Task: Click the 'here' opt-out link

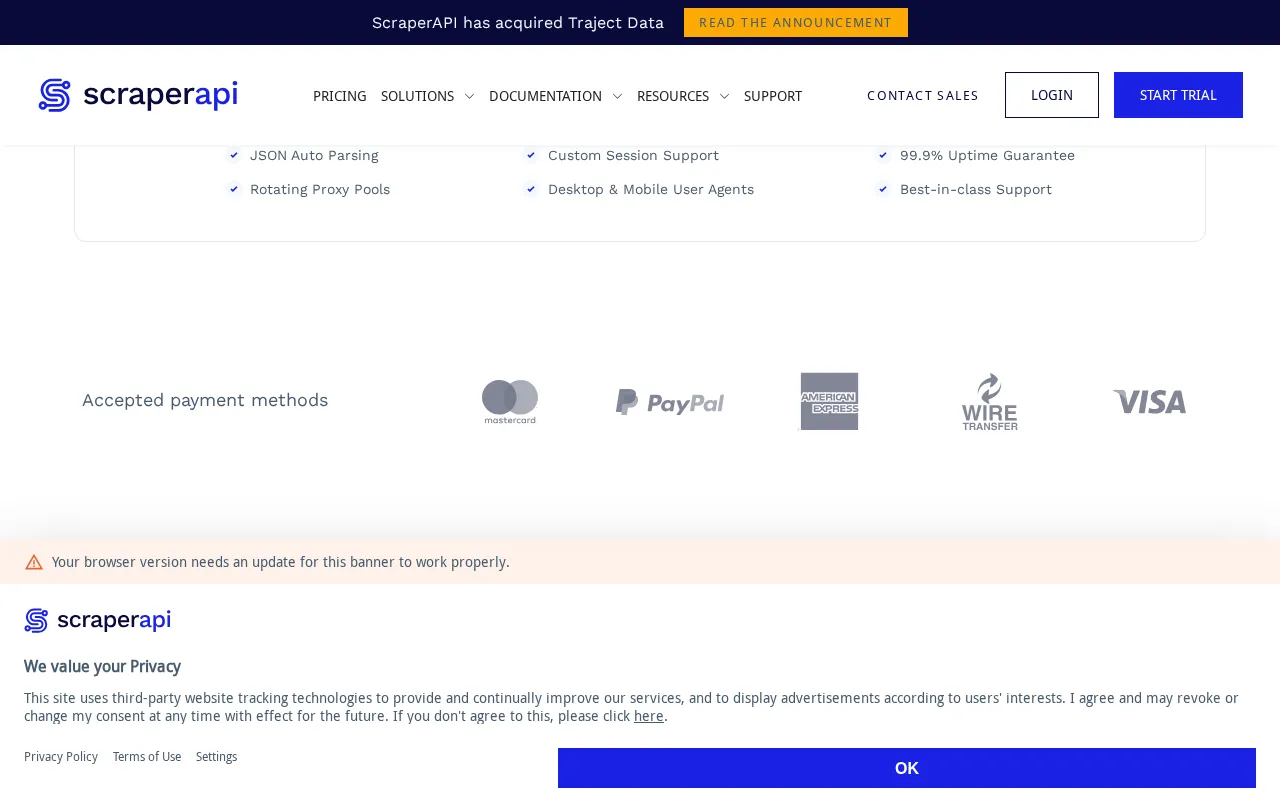Action: pyautogui.click(x=649, y=716)
